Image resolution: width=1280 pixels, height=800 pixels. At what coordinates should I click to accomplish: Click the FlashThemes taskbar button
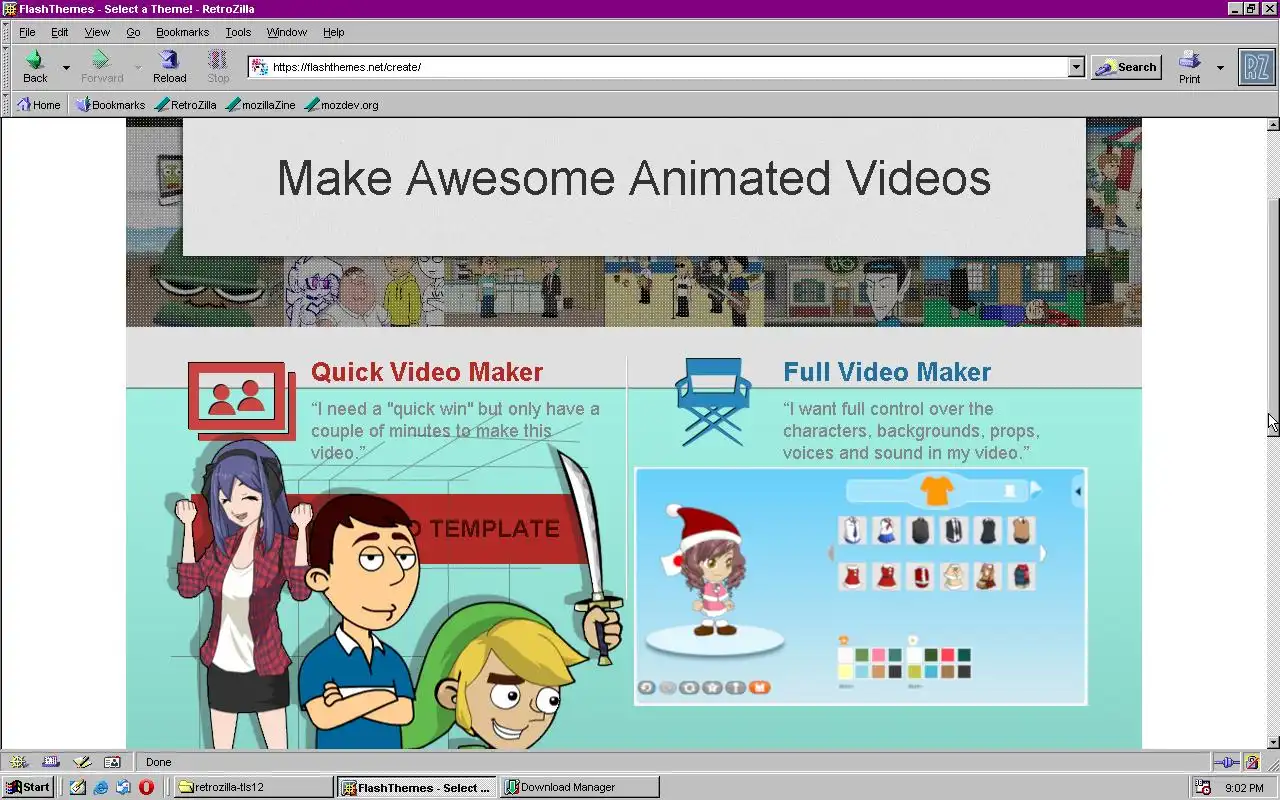coord(417,787)
